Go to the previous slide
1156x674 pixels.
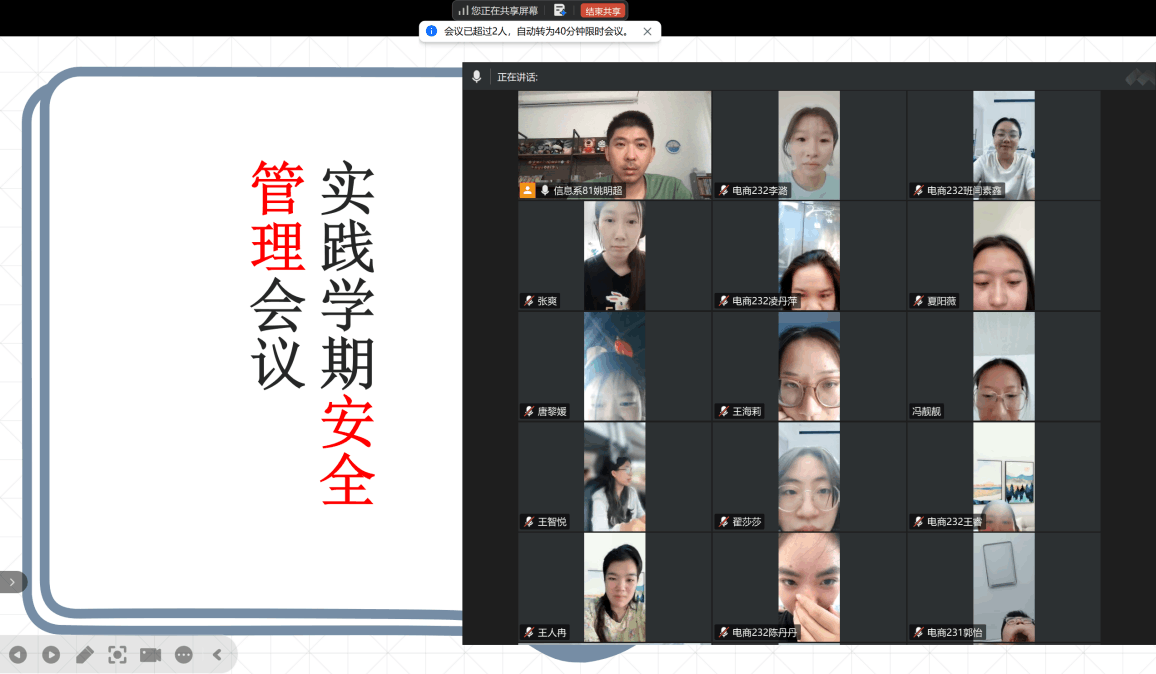(17, 655)
